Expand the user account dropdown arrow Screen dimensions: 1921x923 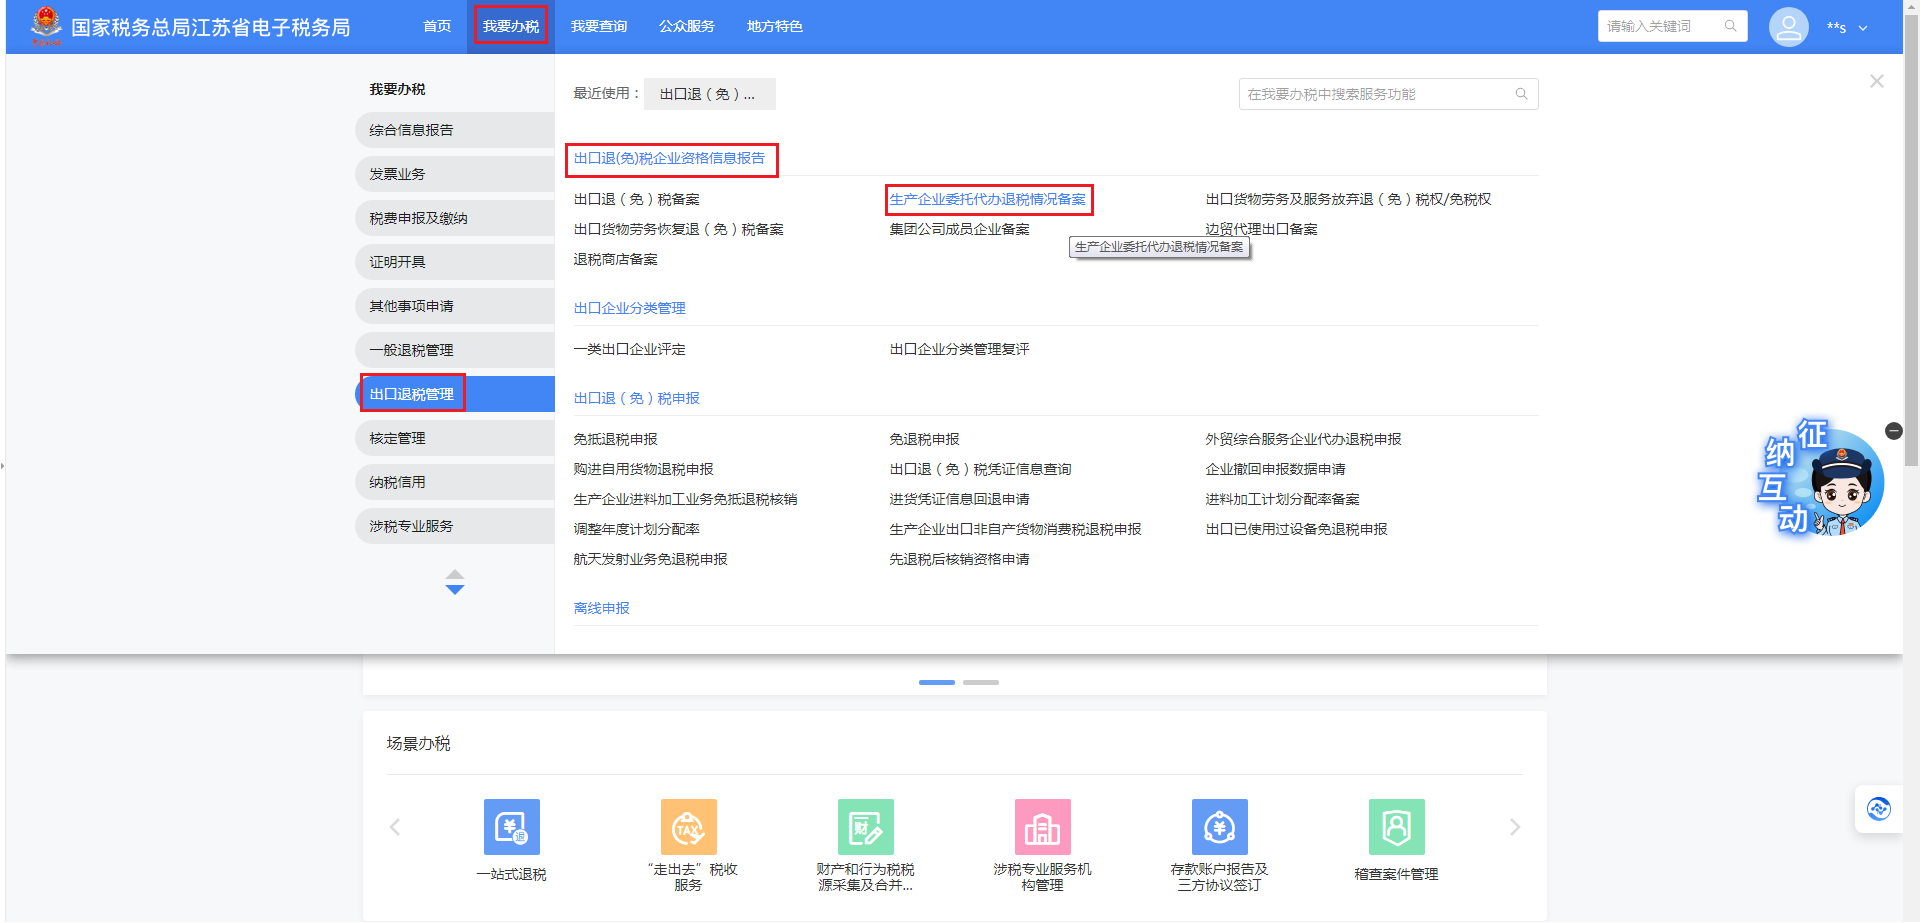point(1863,28)
